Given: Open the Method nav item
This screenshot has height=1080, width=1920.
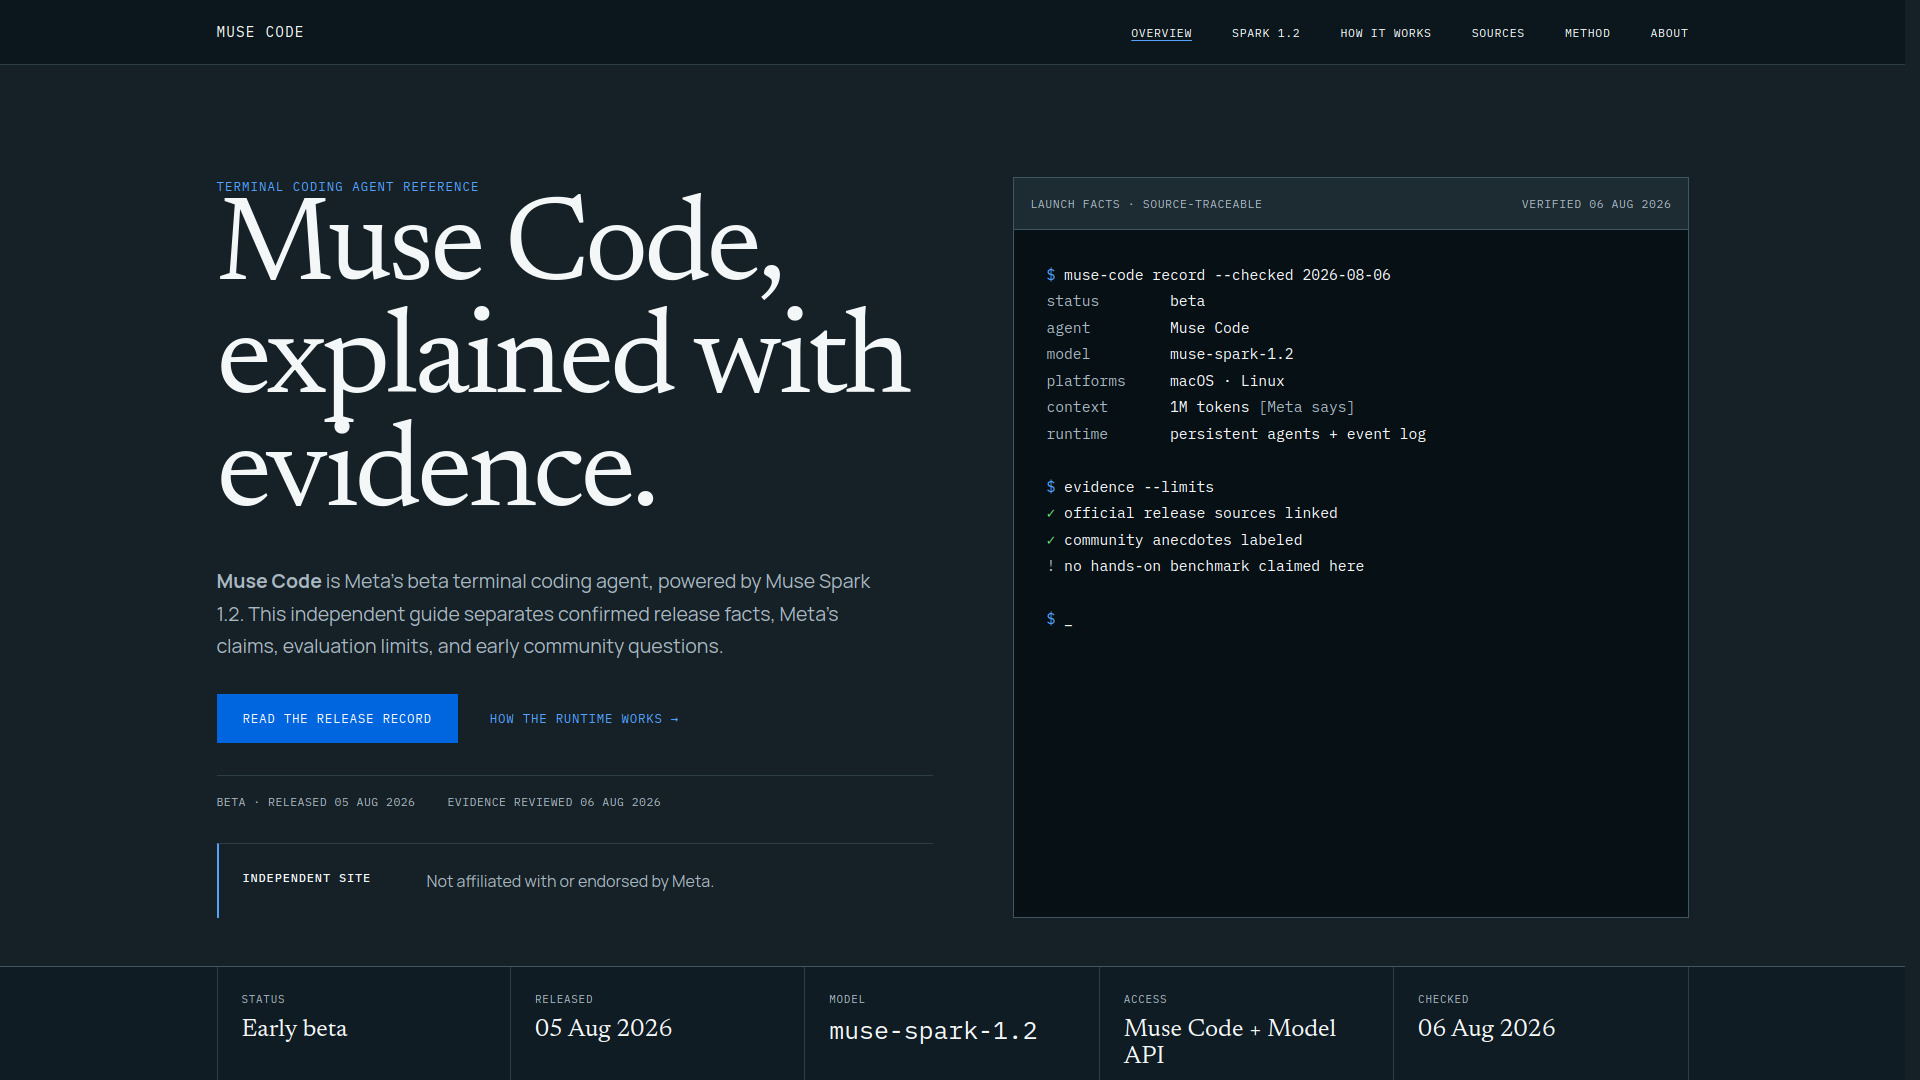Looking at the screenshot, I should pyautogui.click(x=1587, y=33).
